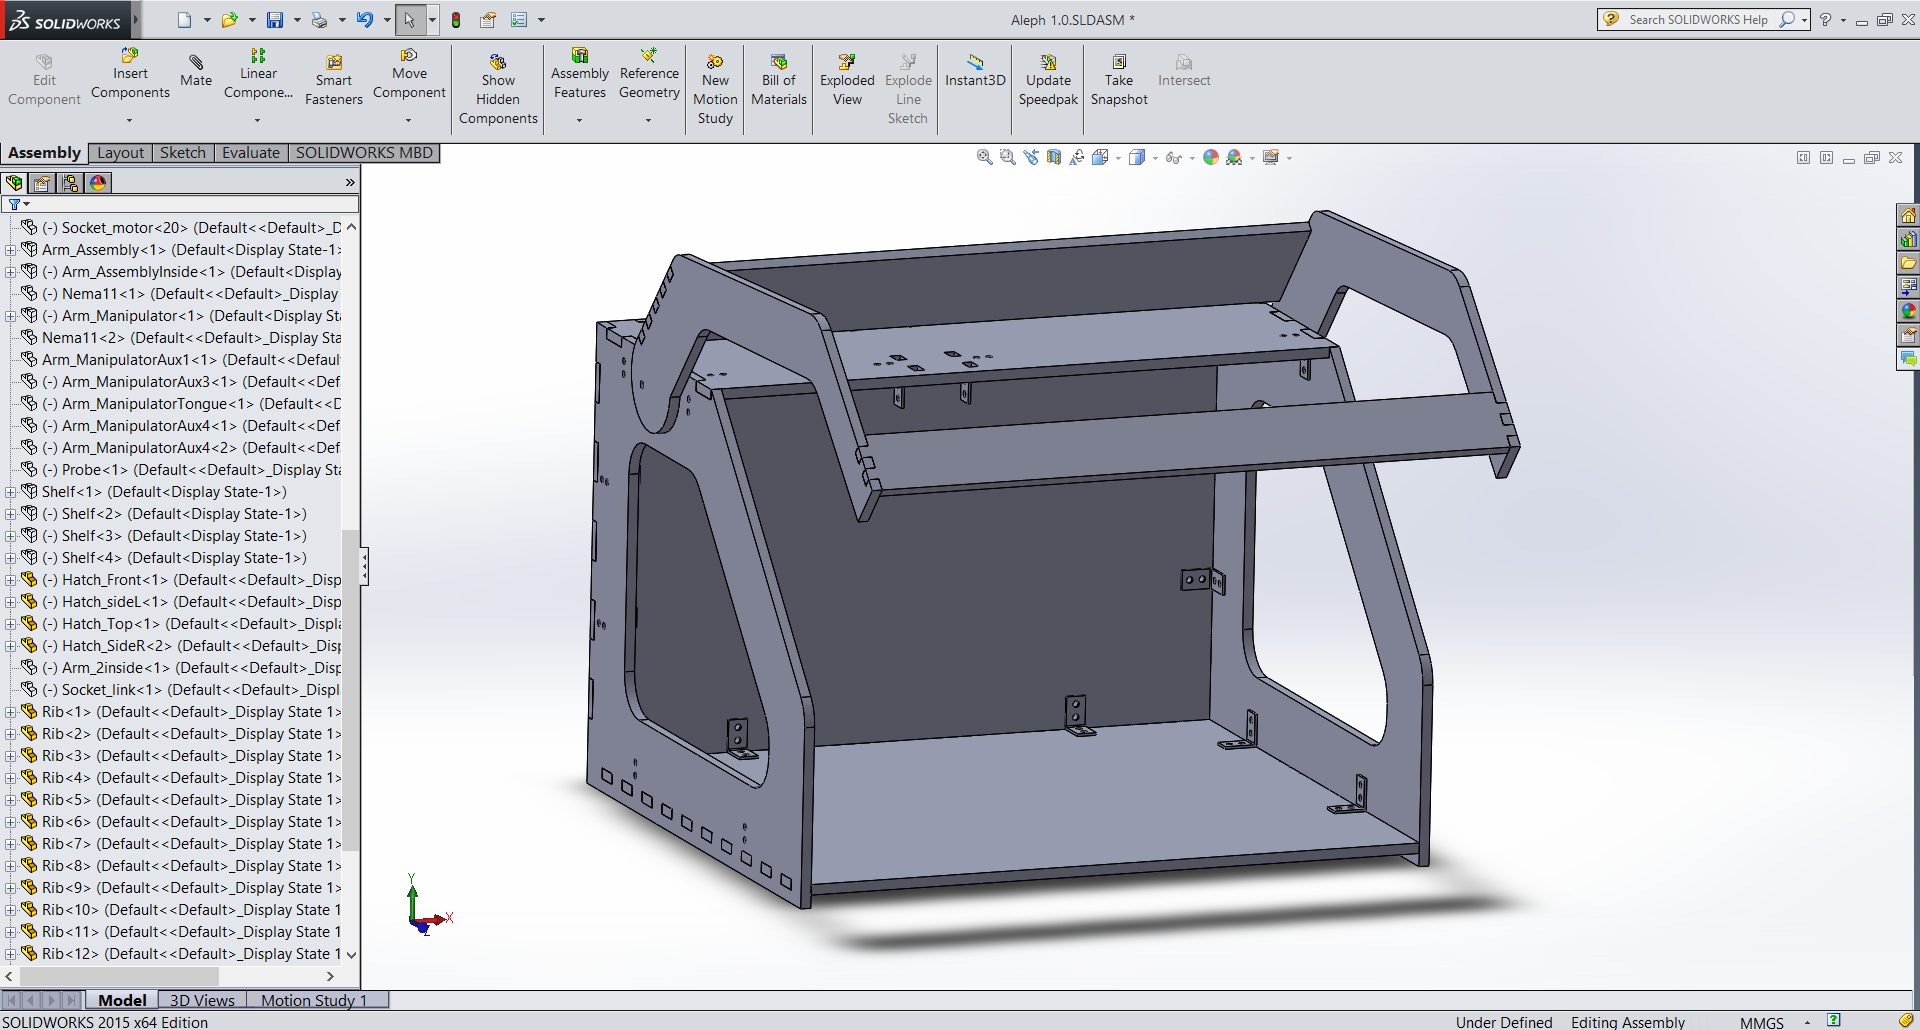The image size is (1920, 1030).
Task: Click the Mate tool
Action: tap(196, 71)
